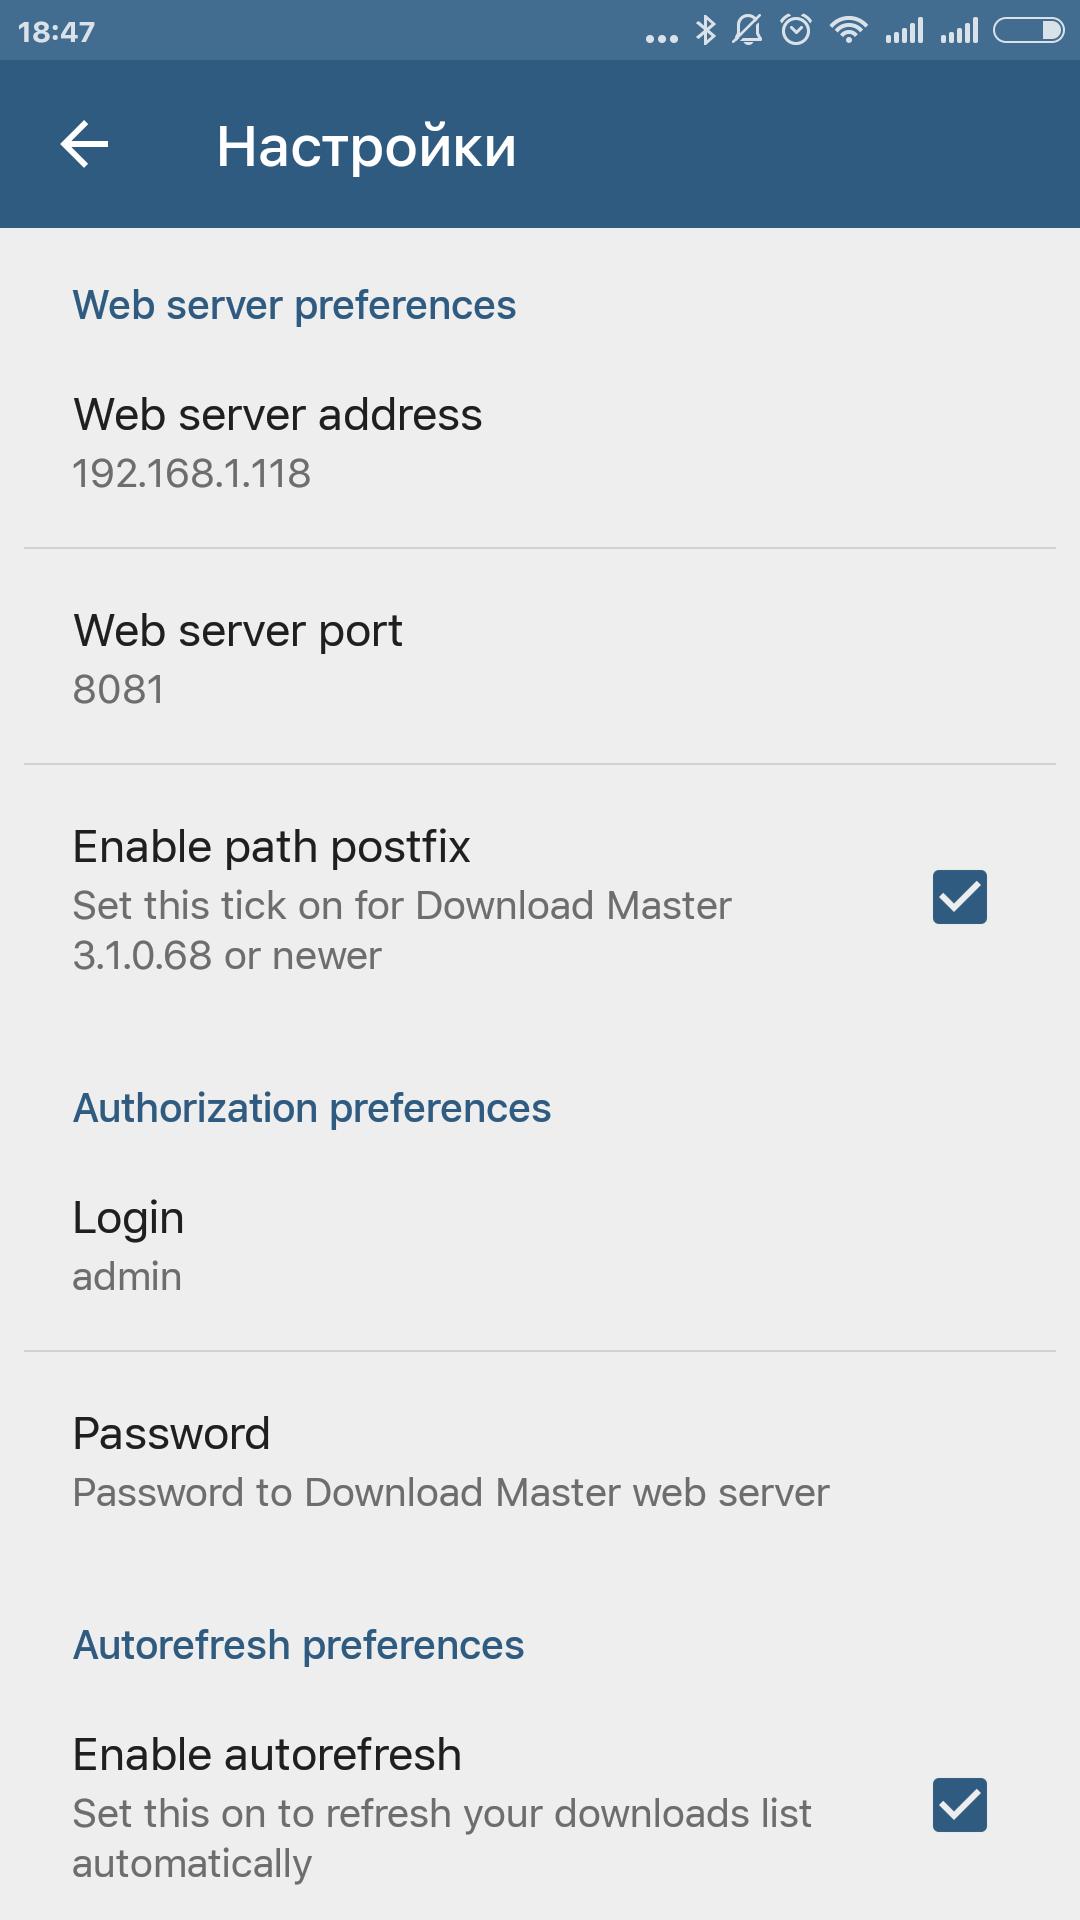Toggle the path postfix tick for Download Master
This screenshot has width=1080, height=1920.
[x=959, y=898]
